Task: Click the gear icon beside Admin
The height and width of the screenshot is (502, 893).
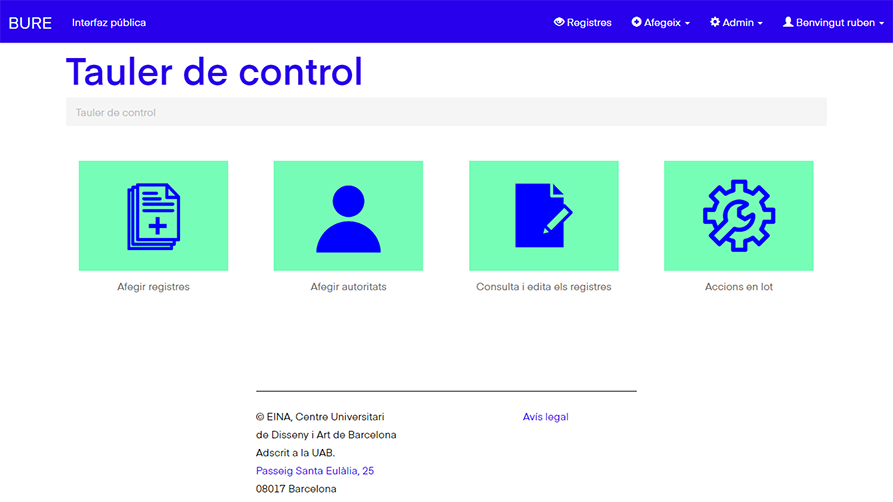Action: coord(715,22)
